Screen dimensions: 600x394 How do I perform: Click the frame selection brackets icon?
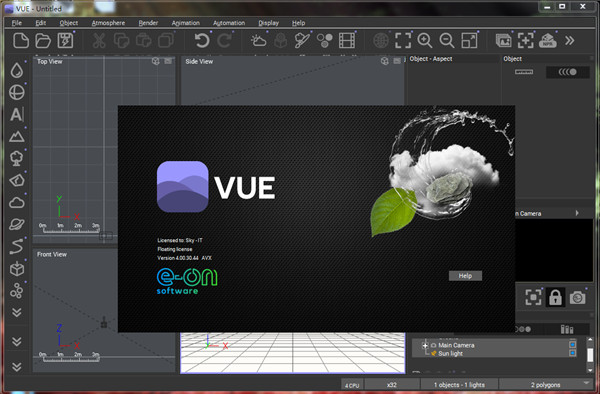pos(403,41)
